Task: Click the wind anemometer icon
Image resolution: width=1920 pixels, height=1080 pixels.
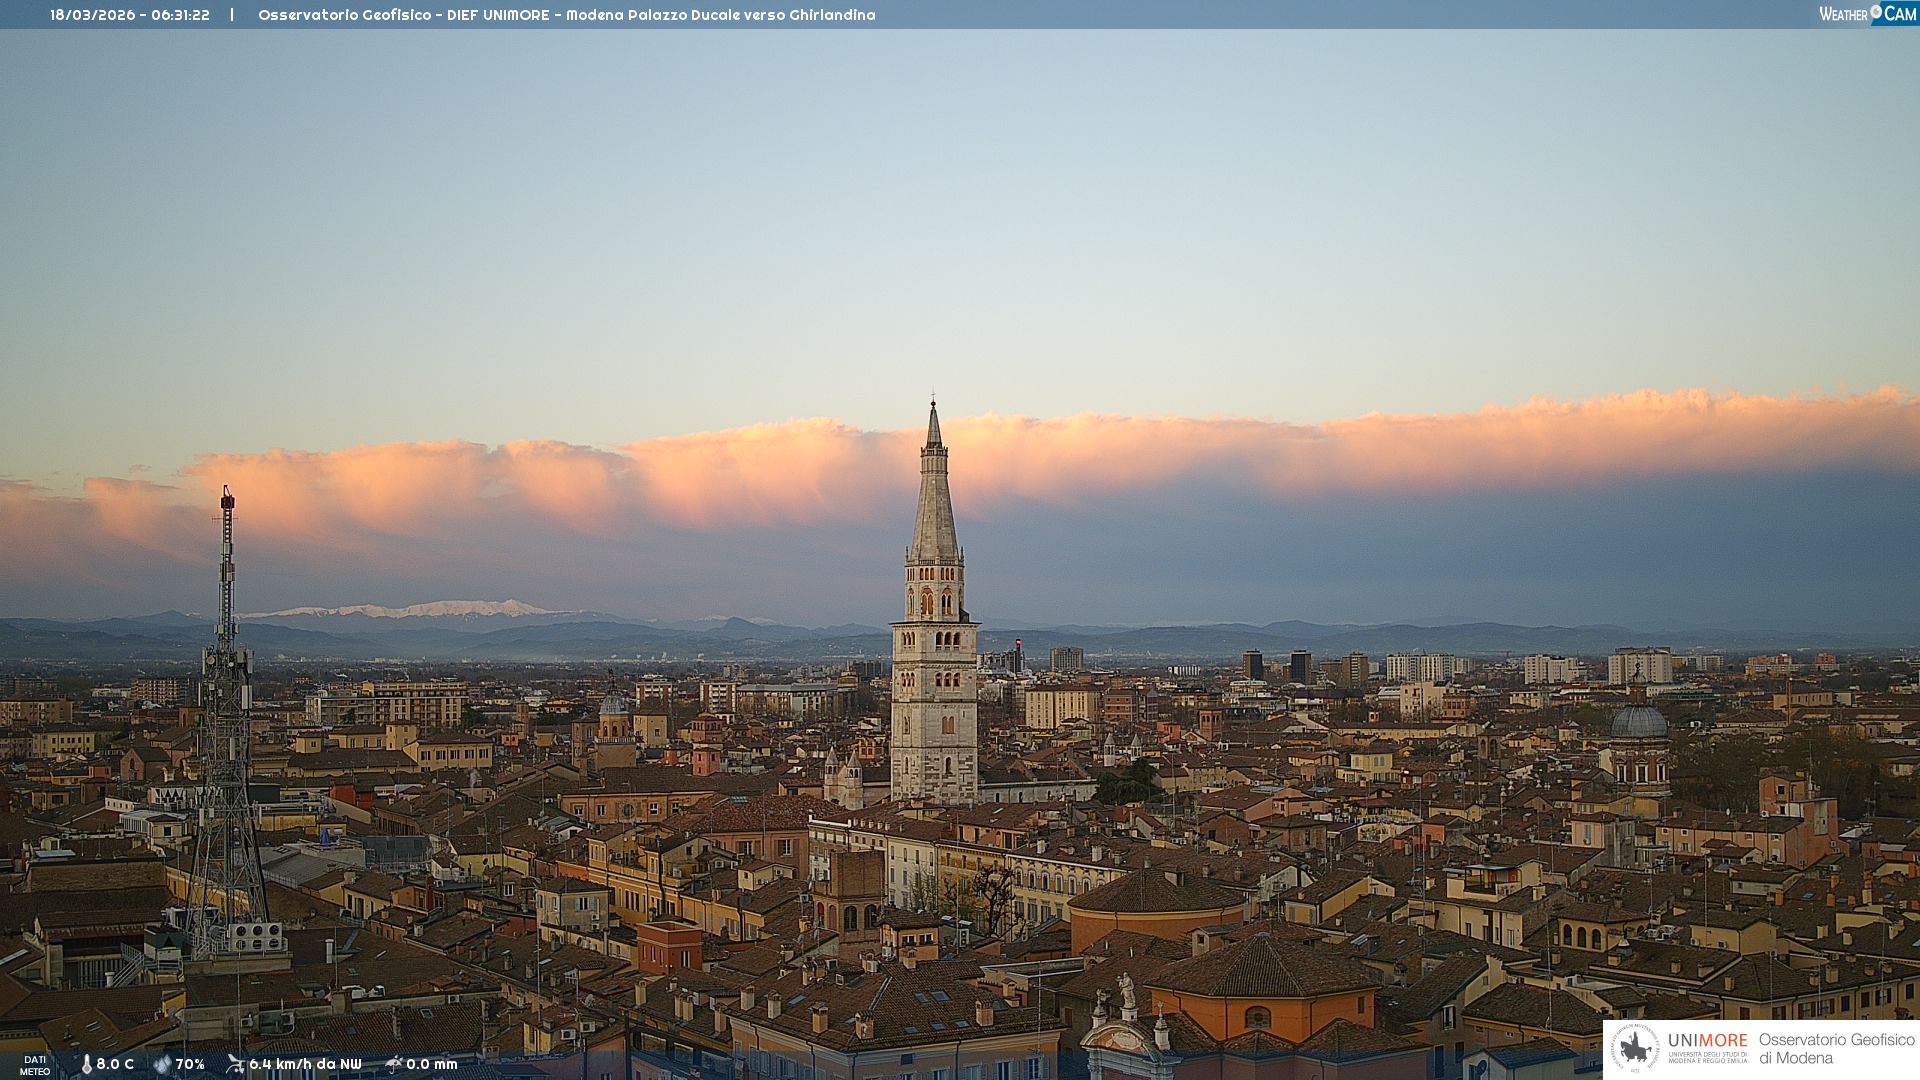Action: tap(235, 1064)
